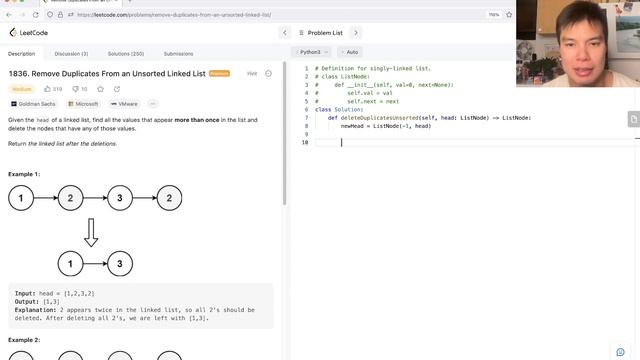640x360 pixels.
Task: Click the Premium badge
Action: click(x=220, y=73)
